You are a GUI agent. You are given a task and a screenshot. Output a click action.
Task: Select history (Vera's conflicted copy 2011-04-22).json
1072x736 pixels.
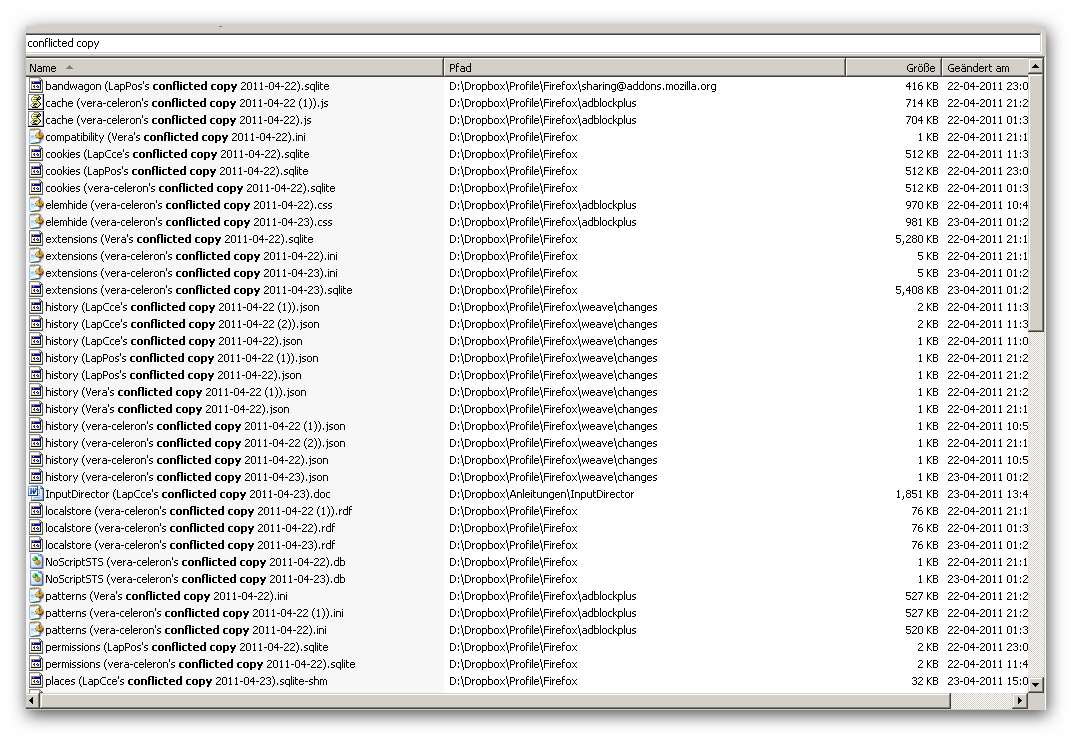pos(168,409)
